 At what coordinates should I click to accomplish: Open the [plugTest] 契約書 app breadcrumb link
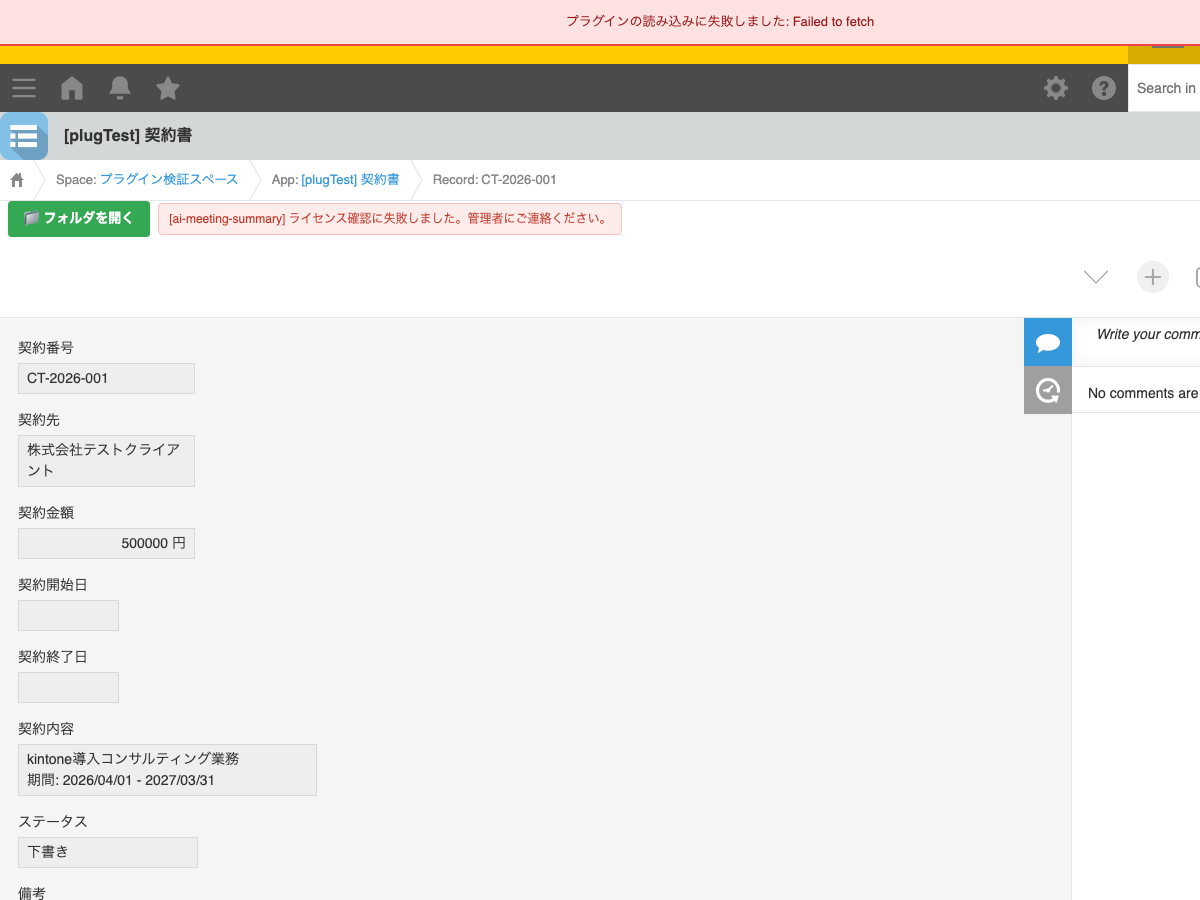click(350, 180)
